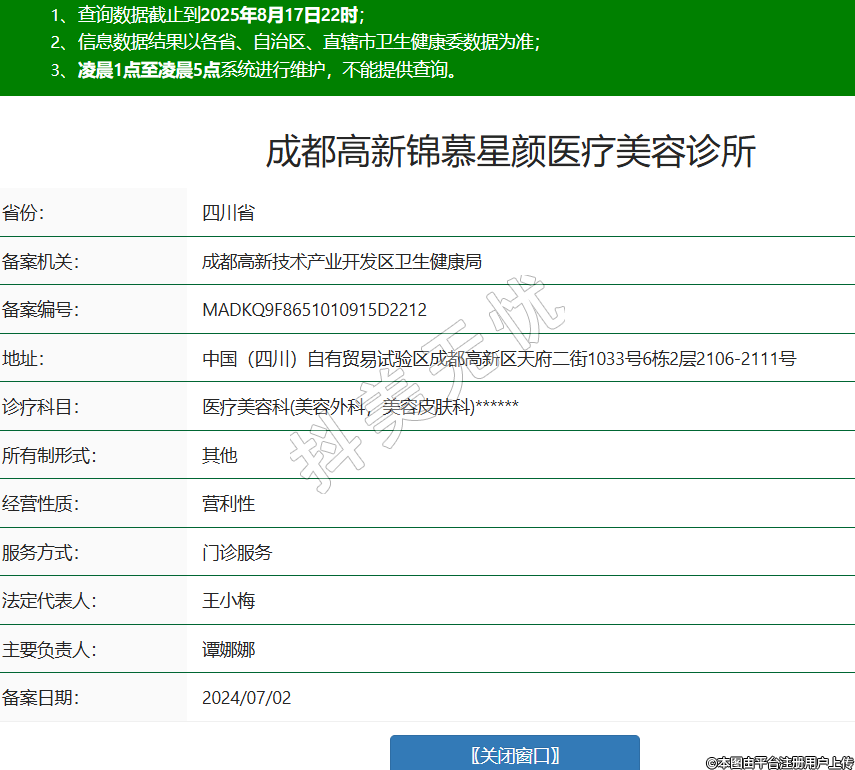Click the filing authority value 成都高新技术产业开发区卫生健康局

(x=342, y=262)
